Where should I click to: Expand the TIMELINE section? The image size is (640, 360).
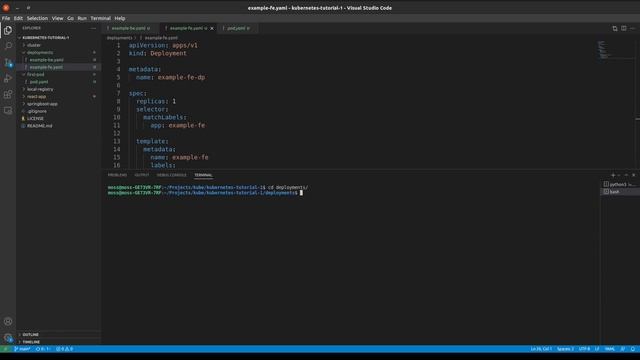(x=59, y=342)
